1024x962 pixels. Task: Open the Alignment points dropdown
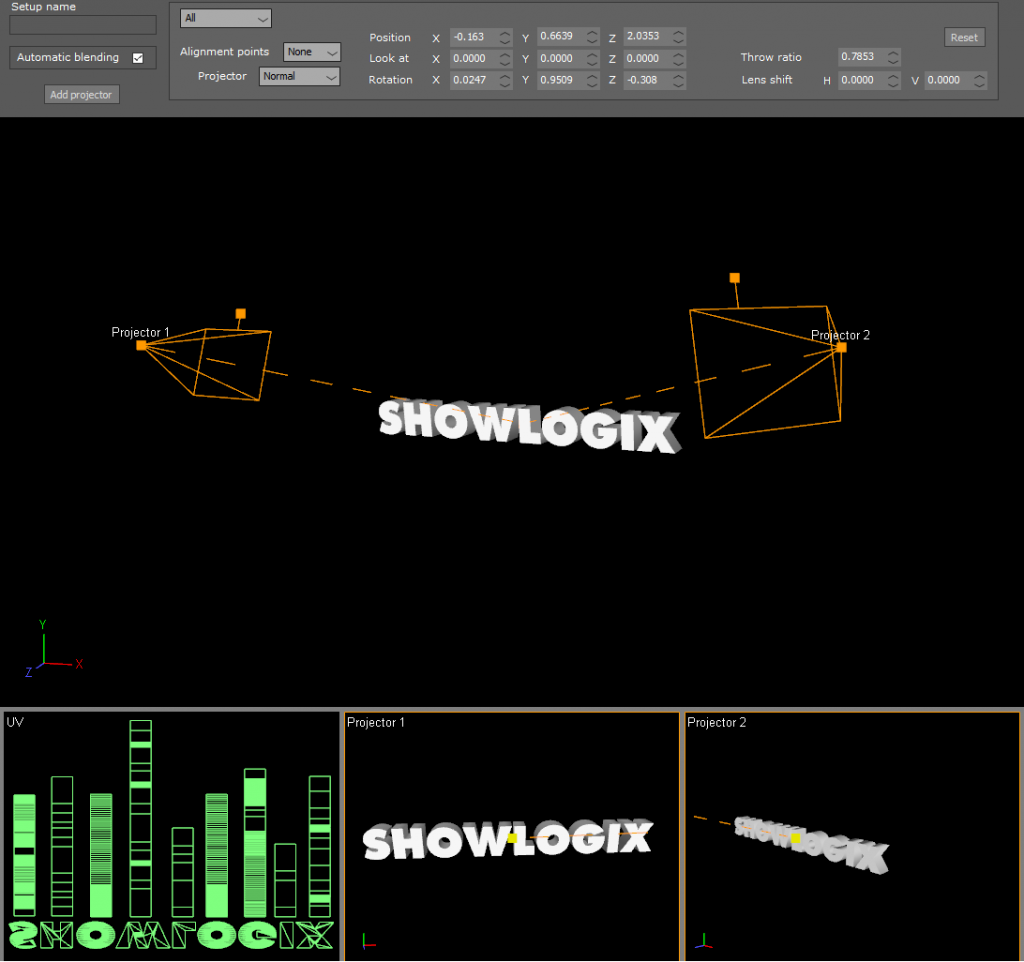click(x=312, y=52)
